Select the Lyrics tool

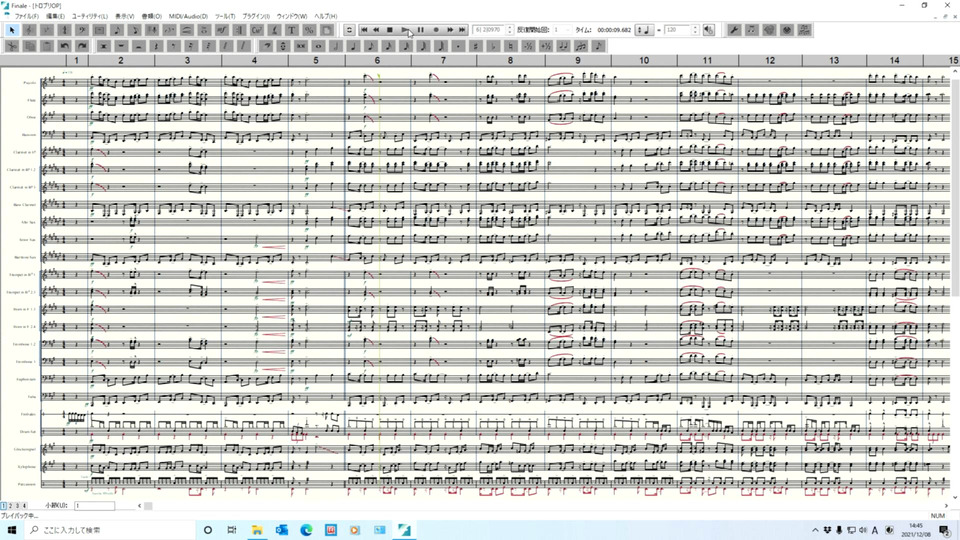click(274, 30)
